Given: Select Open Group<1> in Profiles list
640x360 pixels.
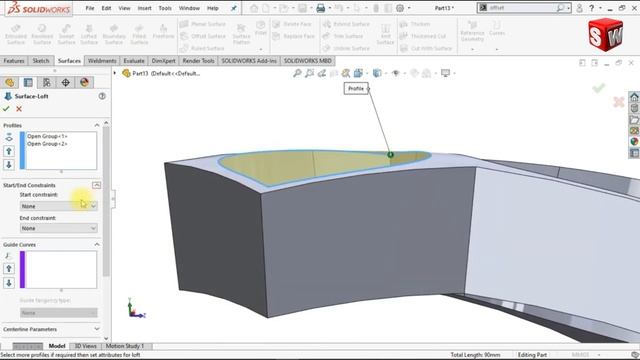Looking at the screenshot, I should point(47,136).
